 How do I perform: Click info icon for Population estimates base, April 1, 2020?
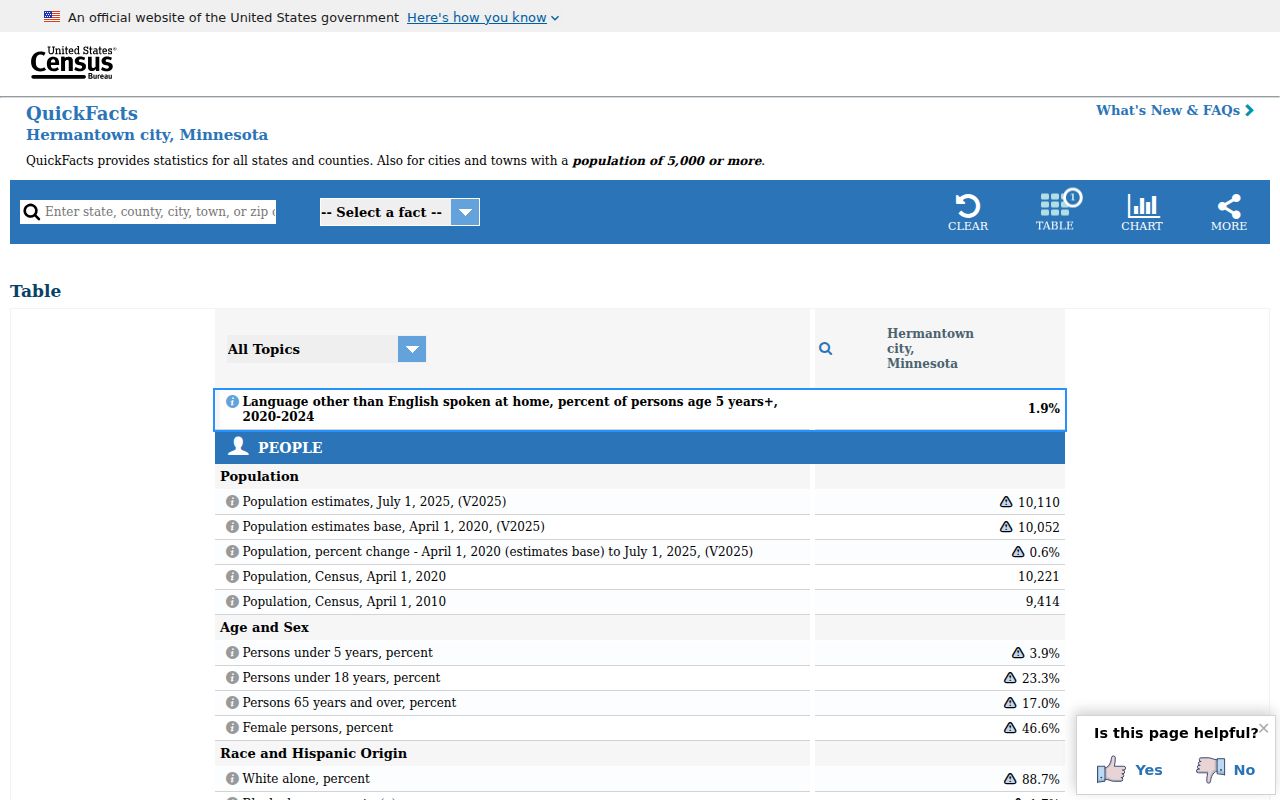click(x=232, y=527)
